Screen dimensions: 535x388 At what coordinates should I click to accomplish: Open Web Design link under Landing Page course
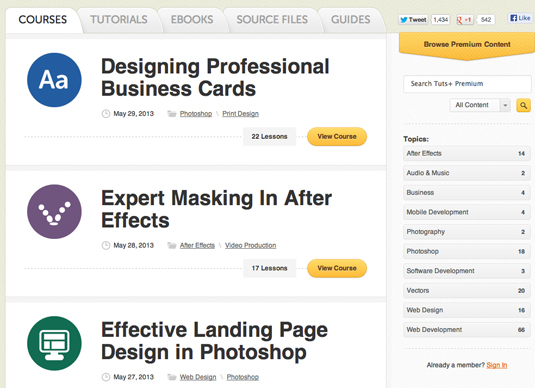(x=198, y=377)
